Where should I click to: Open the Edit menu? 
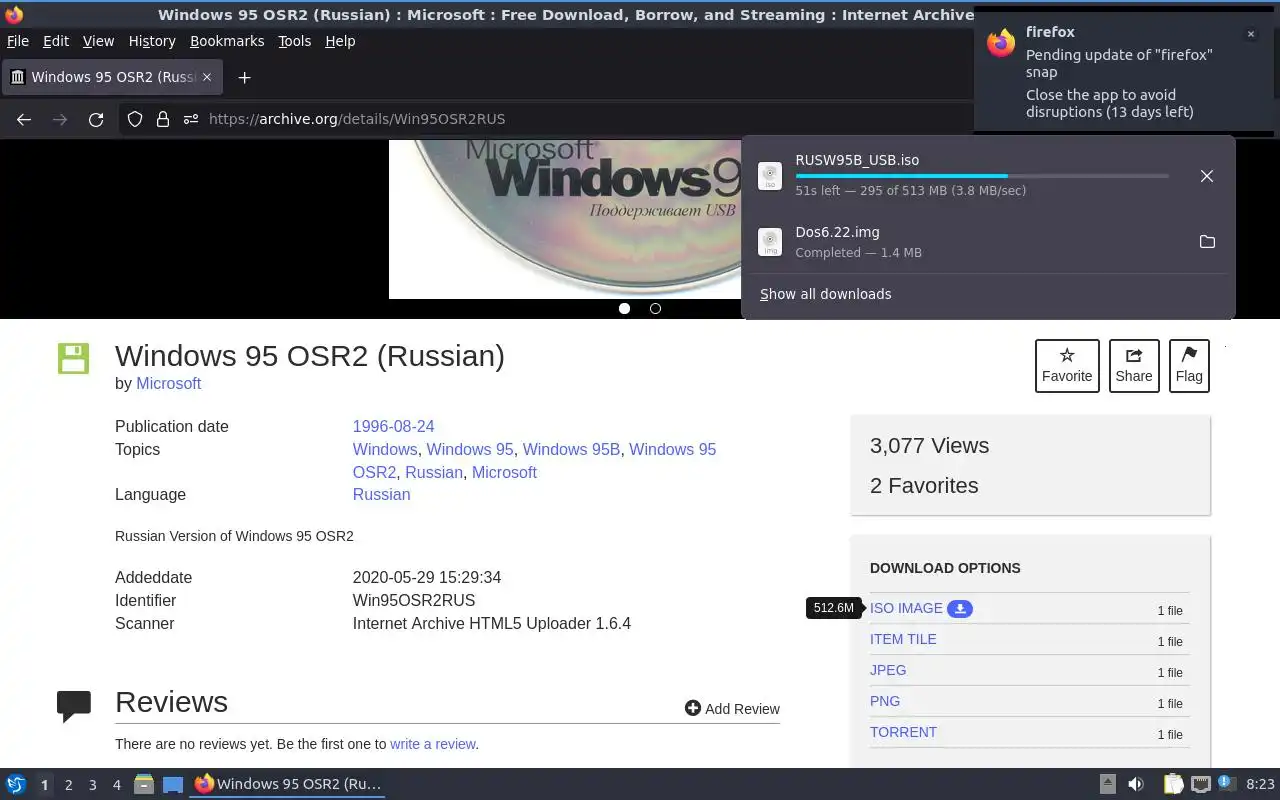click(56, 41)
